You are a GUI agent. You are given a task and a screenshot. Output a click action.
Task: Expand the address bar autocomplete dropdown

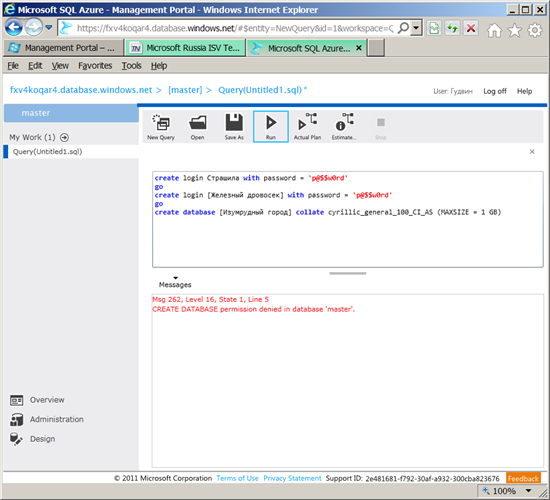416,28
